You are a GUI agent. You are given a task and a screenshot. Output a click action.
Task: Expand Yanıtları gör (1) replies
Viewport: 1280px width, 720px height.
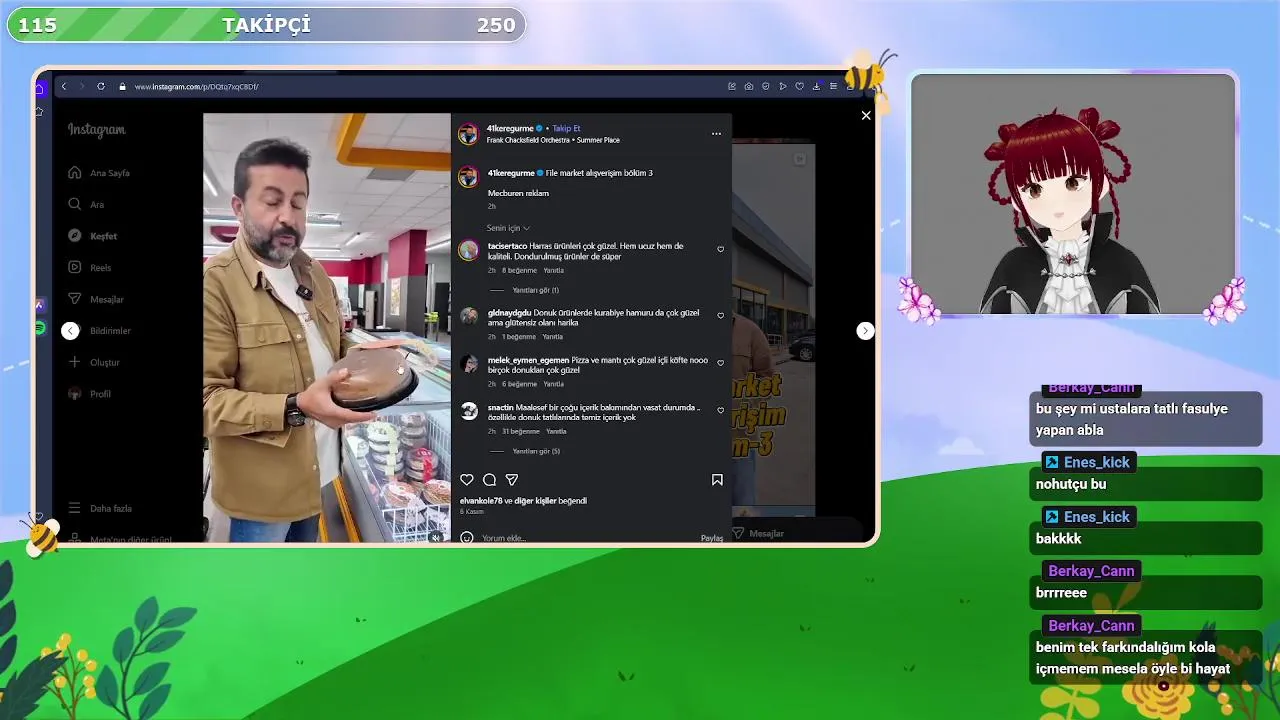click(535, 290)
